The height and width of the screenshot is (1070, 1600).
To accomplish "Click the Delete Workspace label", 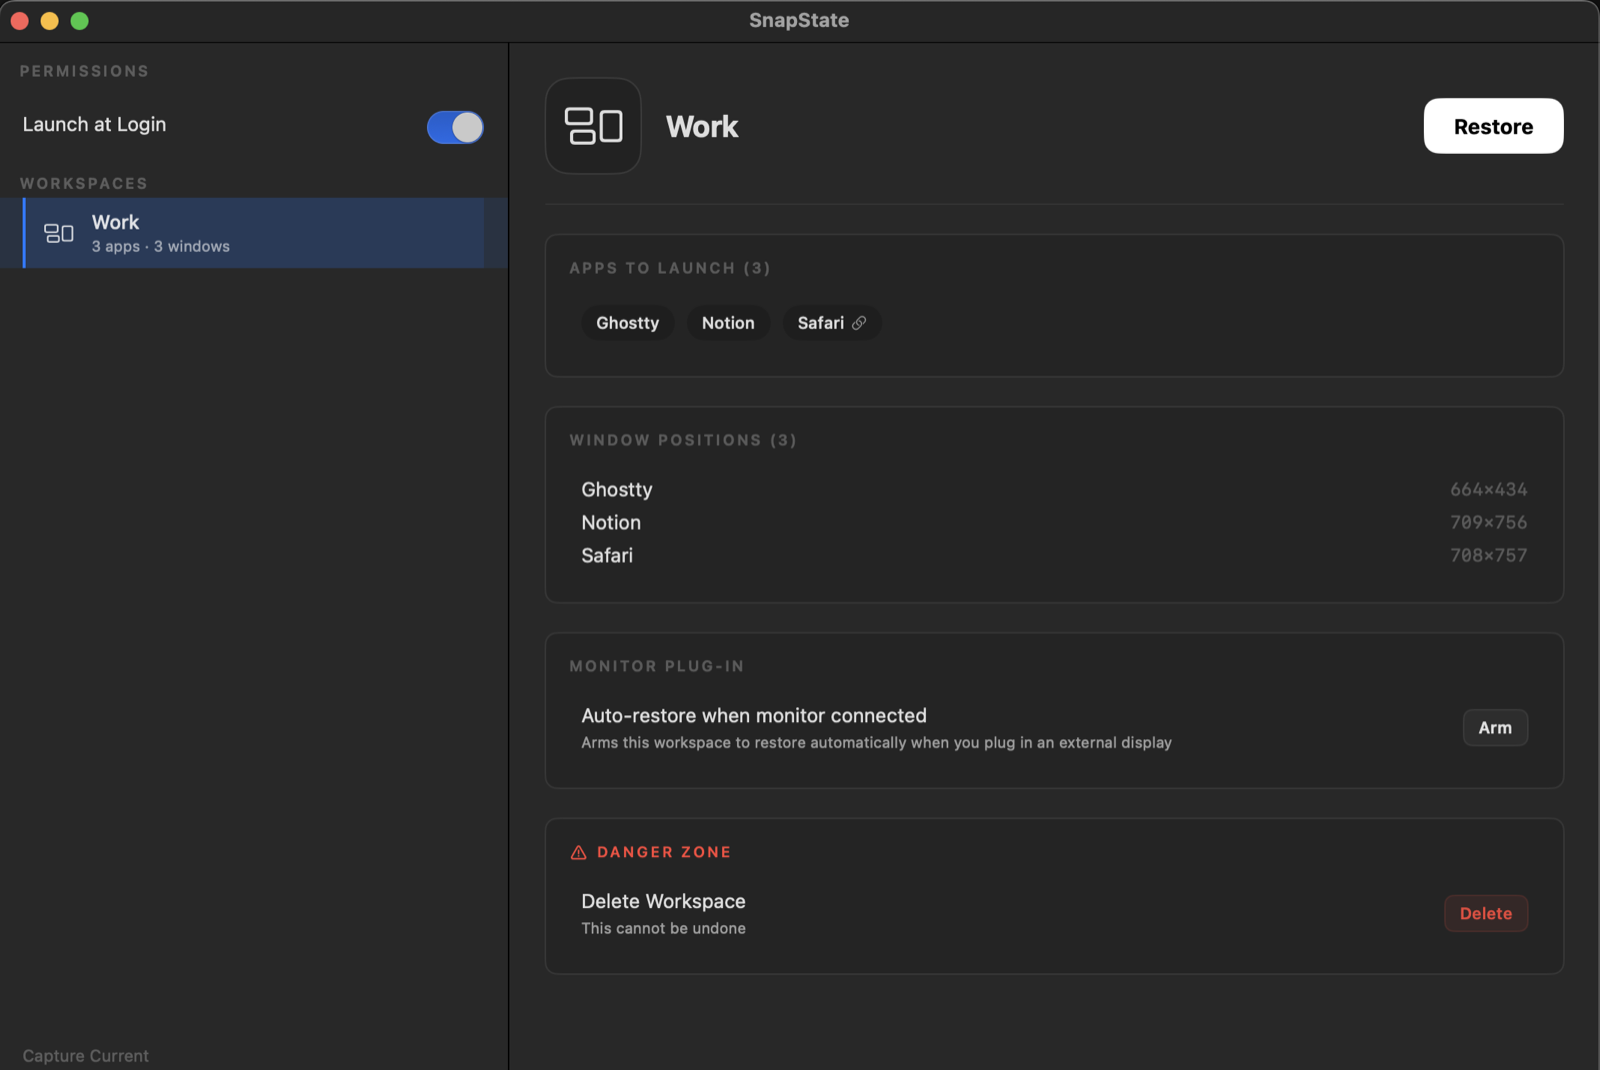I will tap(663, 902).
